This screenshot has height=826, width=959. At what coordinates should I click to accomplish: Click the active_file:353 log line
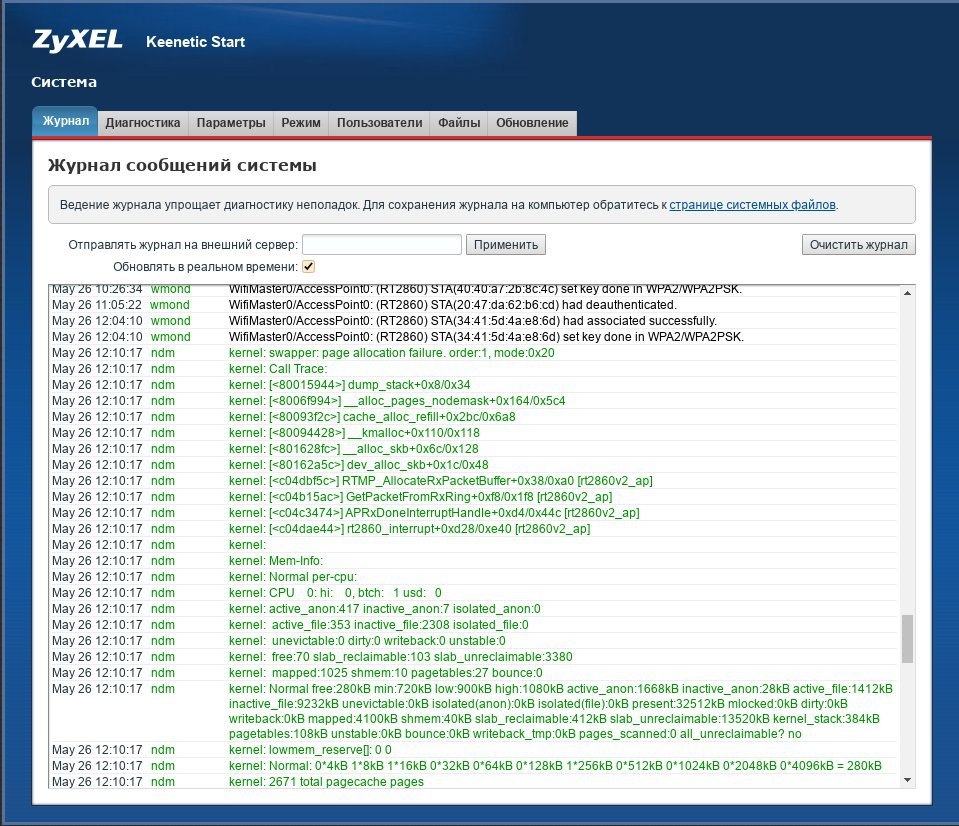474,624
